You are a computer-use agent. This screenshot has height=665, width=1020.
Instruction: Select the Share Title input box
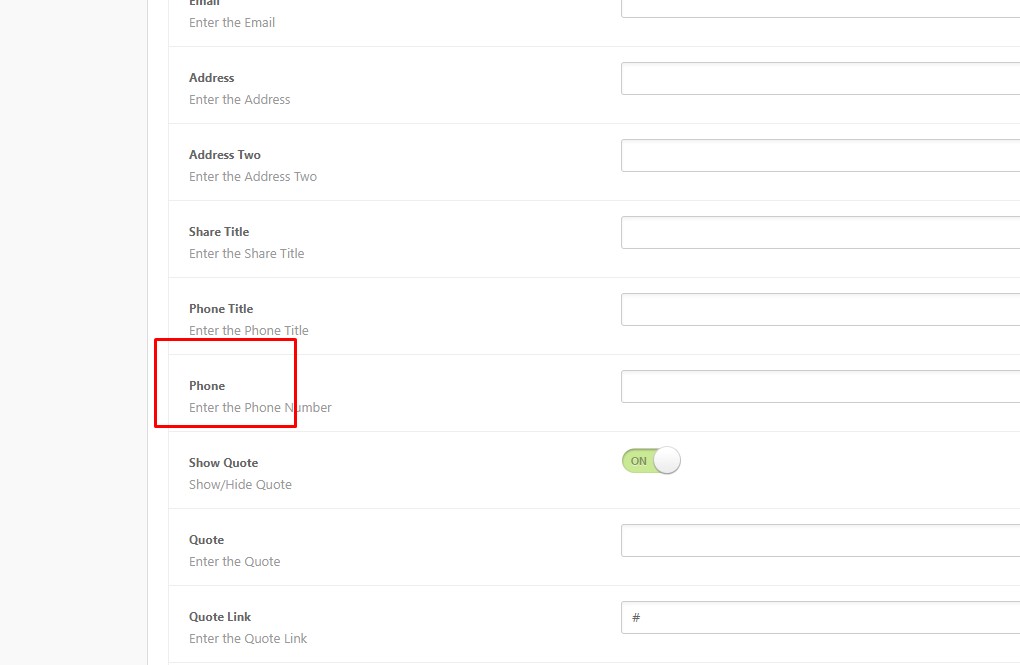tap(820, 233)
